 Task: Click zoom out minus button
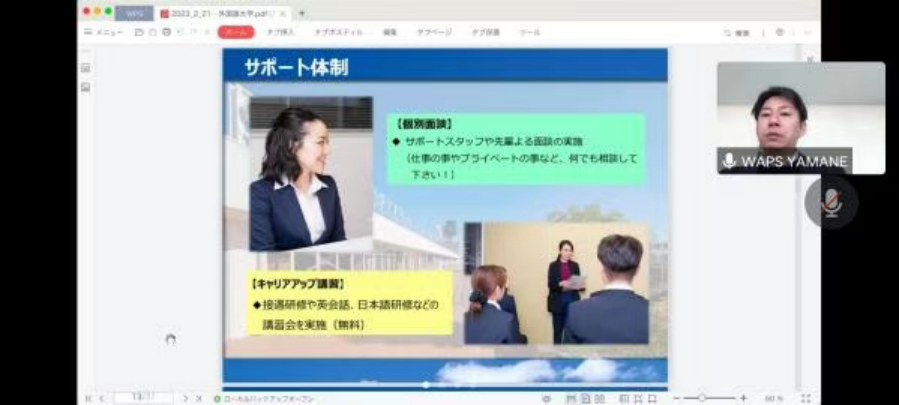[675, 398]
